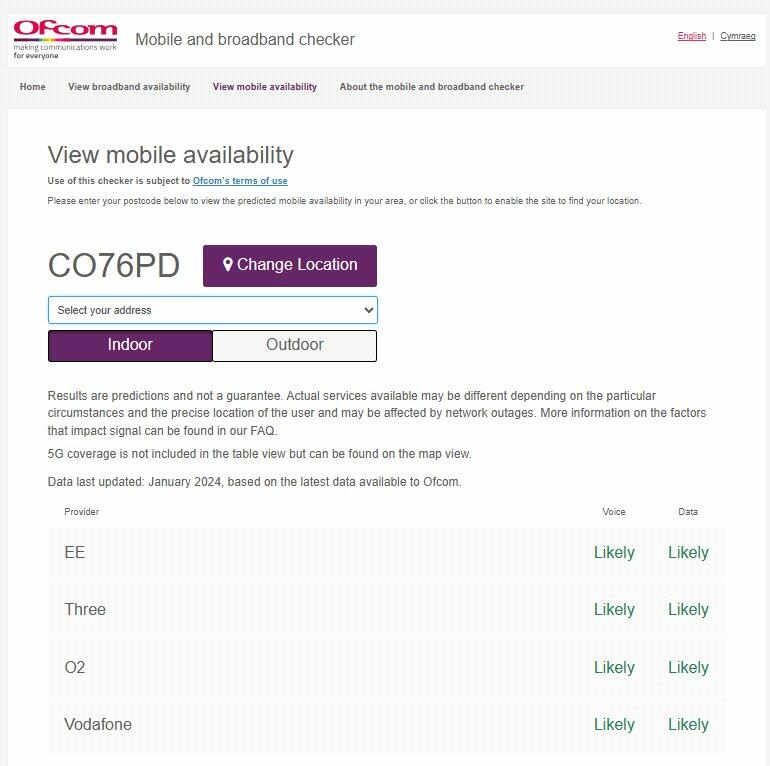Select English language link
The height and width of the screenshot is (766, 770).
691,36
